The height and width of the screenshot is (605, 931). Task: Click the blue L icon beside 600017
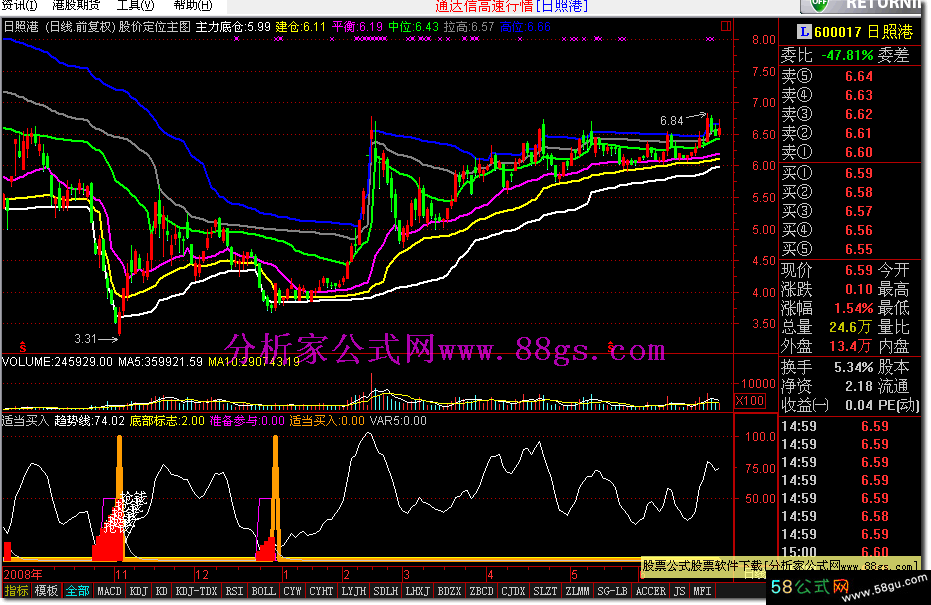point(805,31)
